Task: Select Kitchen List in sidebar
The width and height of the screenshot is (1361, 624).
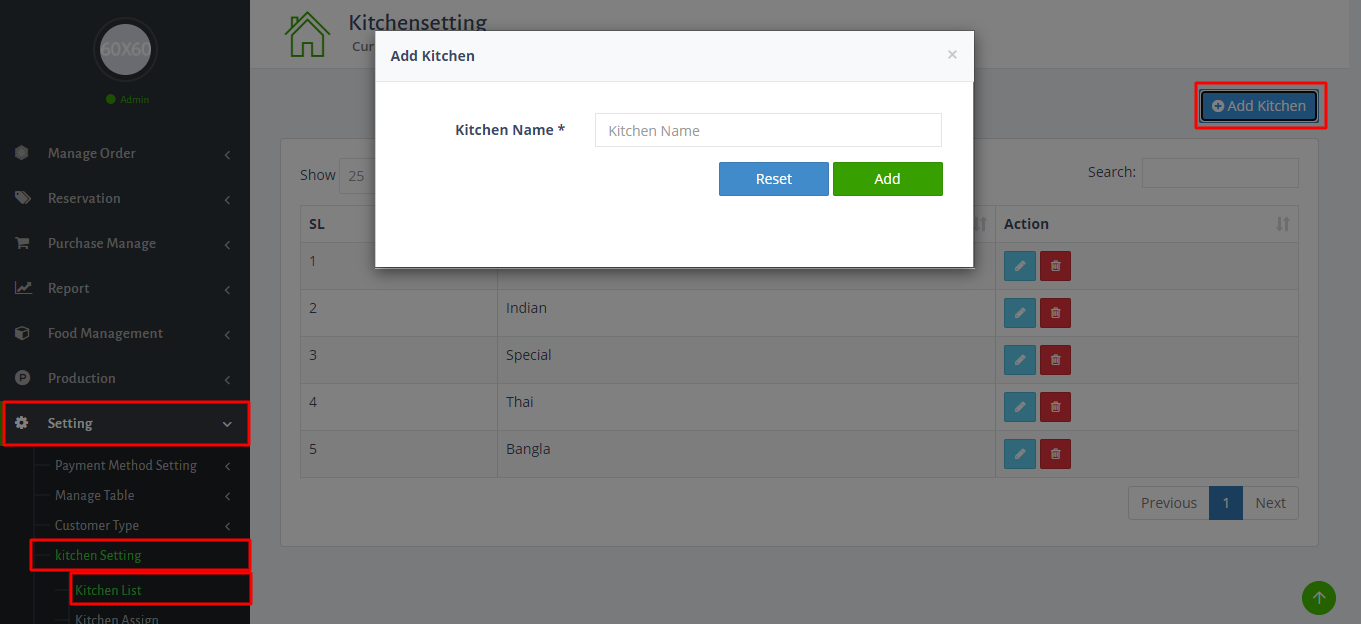Action: click(109, 590)
